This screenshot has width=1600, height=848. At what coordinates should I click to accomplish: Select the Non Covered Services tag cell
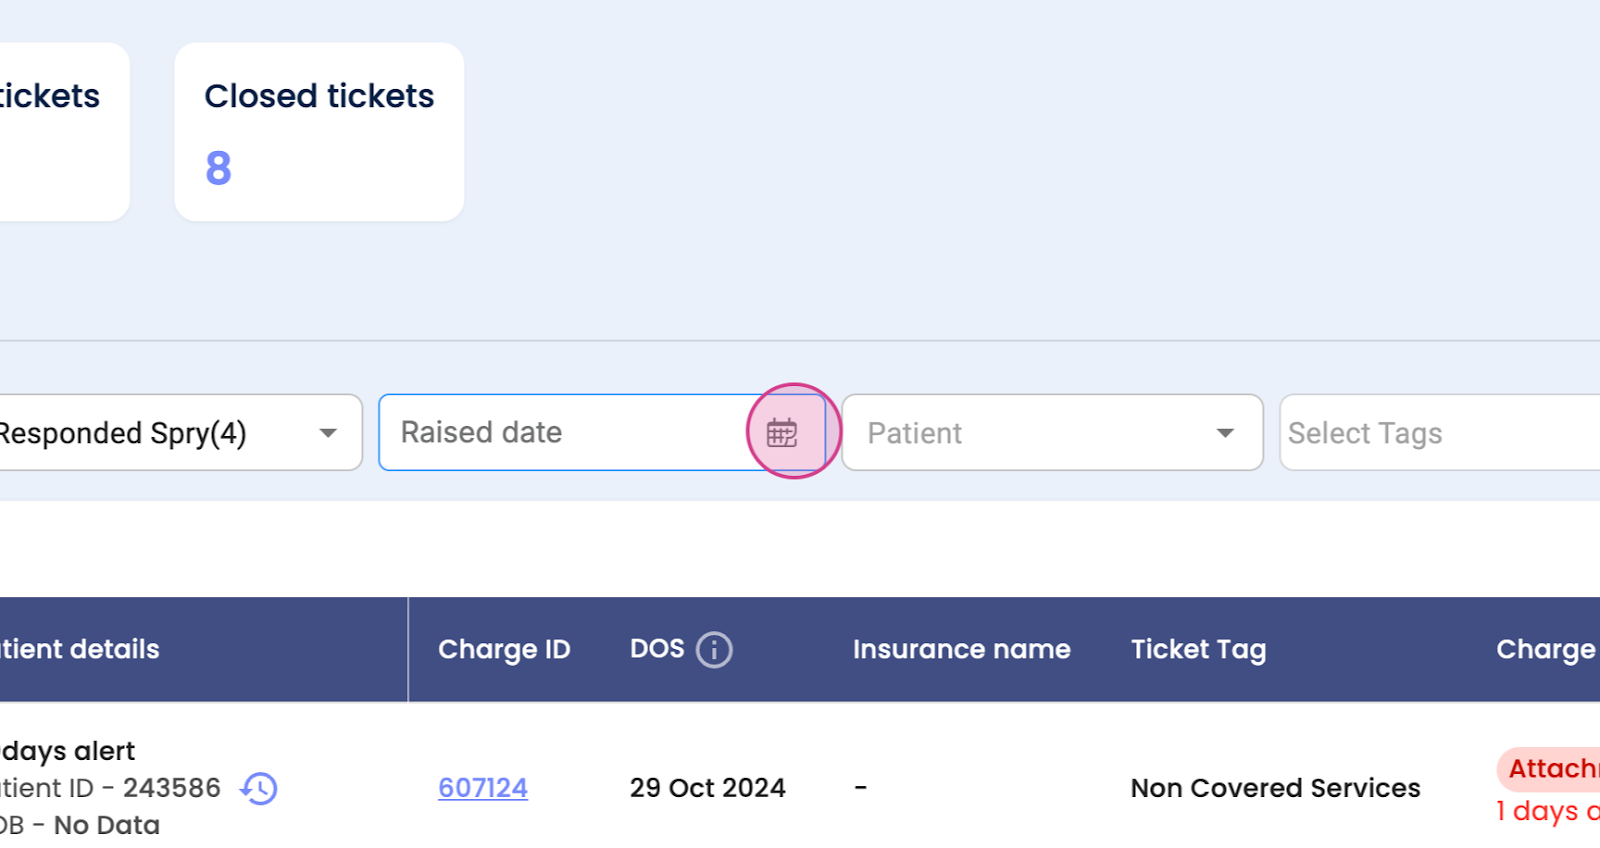tap(1275, 788)
